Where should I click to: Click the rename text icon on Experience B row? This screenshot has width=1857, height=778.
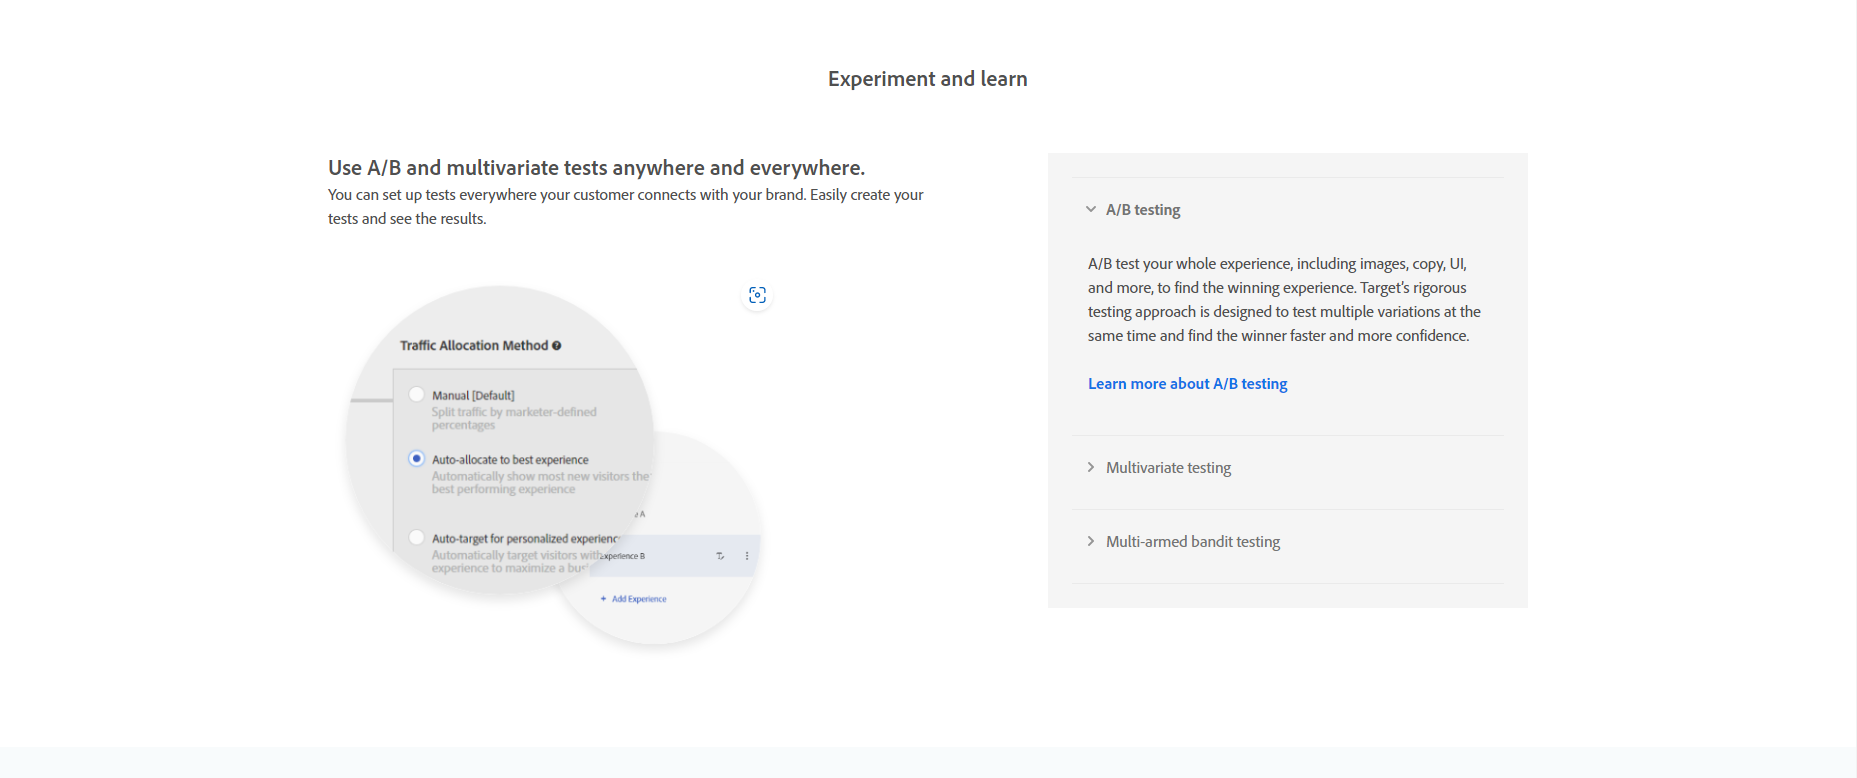tap(720, 556)
